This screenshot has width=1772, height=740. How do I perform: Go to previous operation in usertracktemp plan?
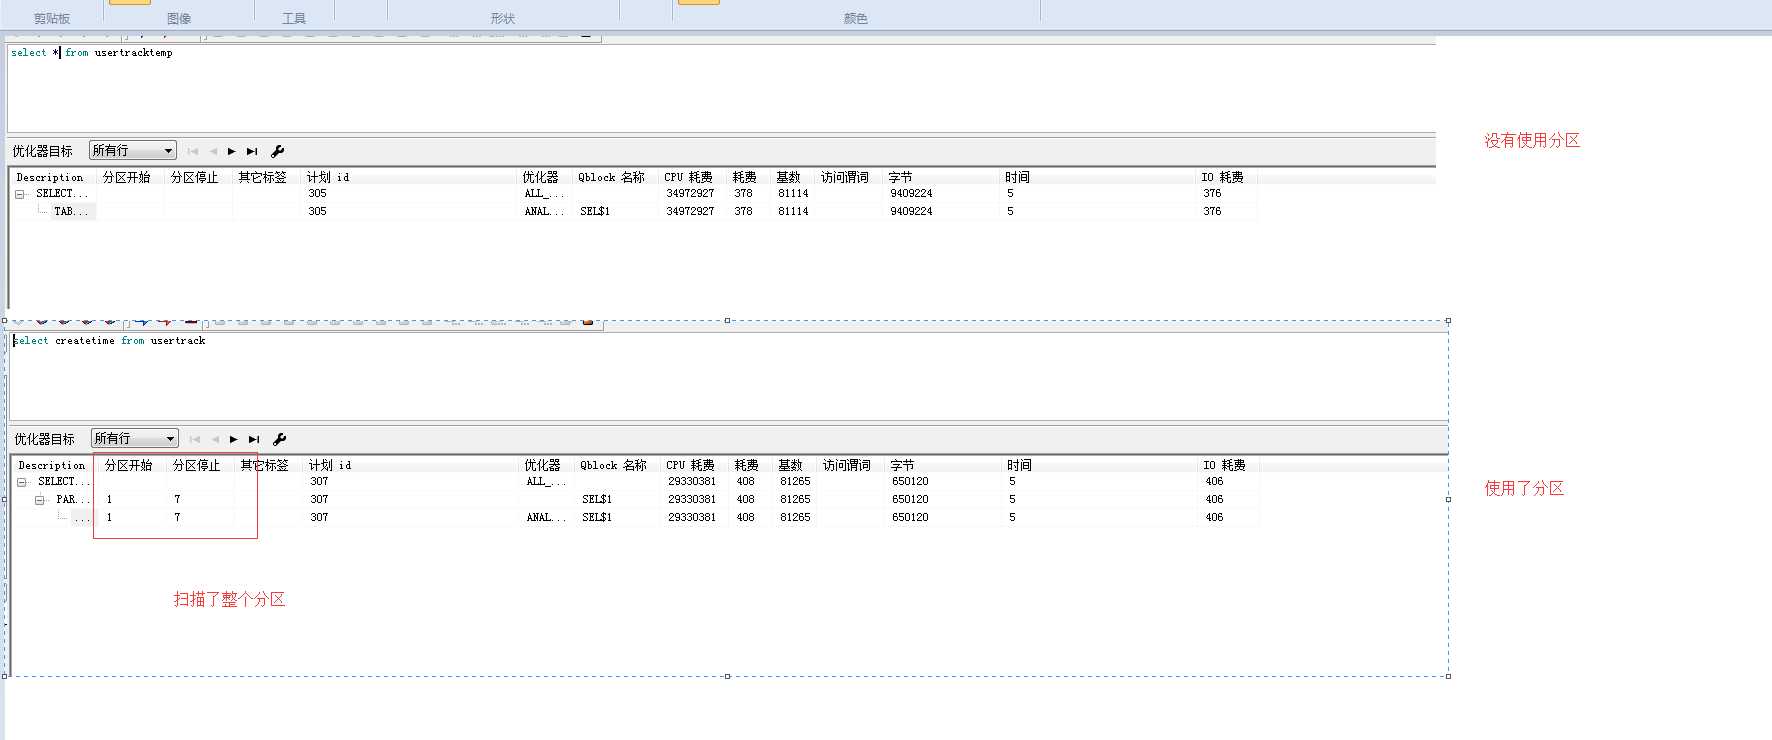point(213,151)
